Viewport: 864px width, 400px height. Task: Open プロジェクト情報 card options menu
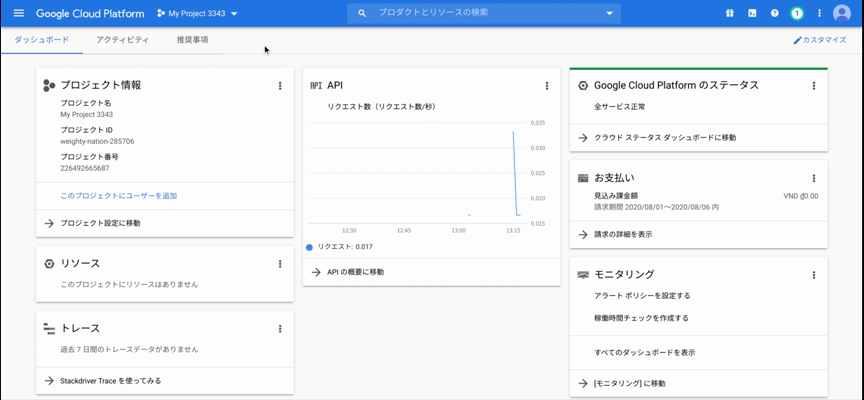click(x=280, y=85)
